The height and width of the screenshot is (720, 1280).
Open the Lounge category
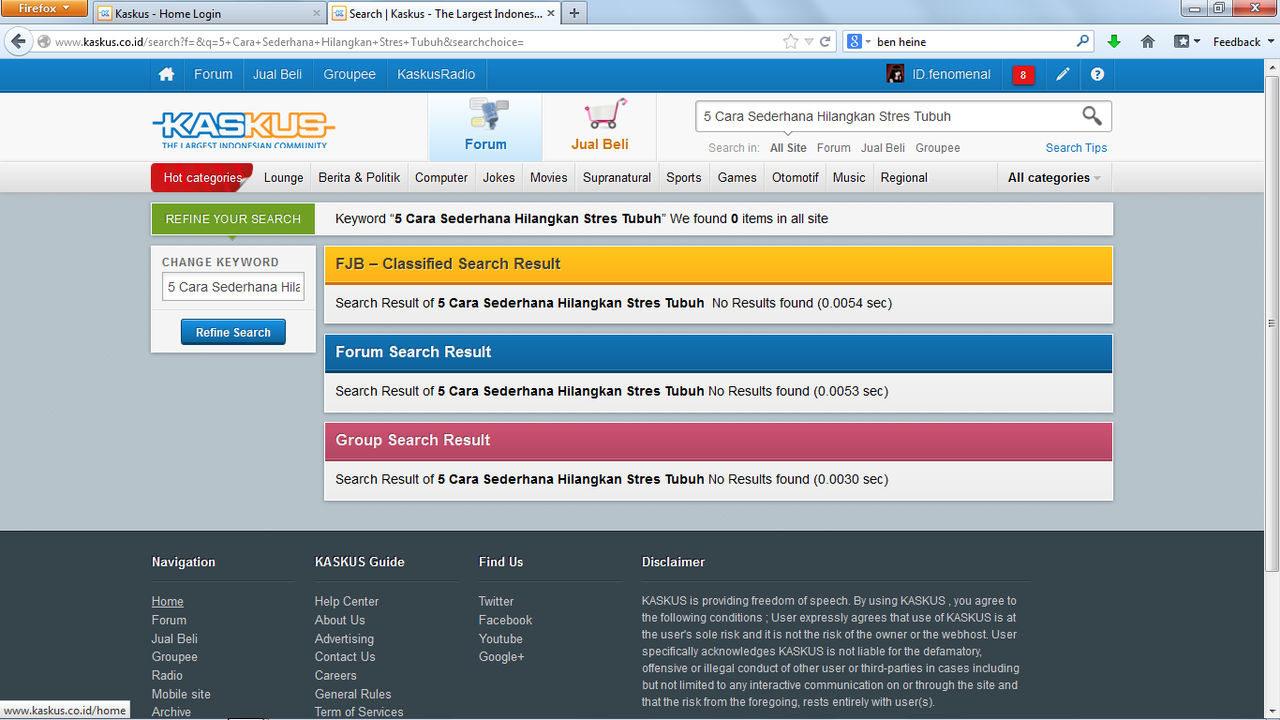click(x=284, y=178)
